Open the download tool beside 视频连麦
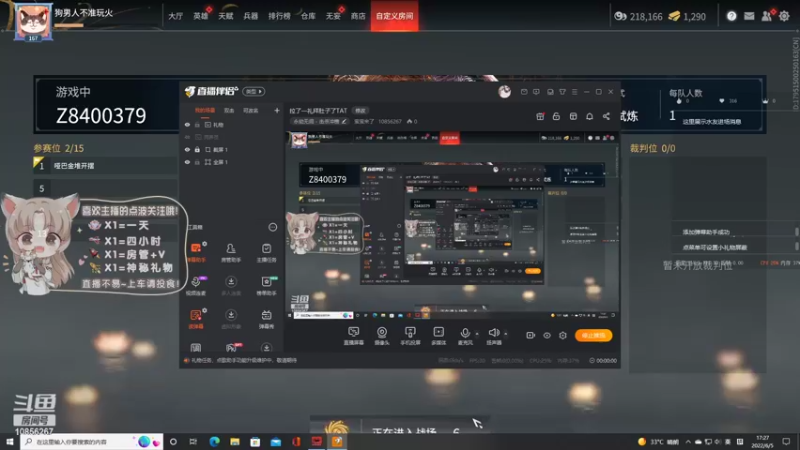The image size is (800, 450). [x=231, y=285]
